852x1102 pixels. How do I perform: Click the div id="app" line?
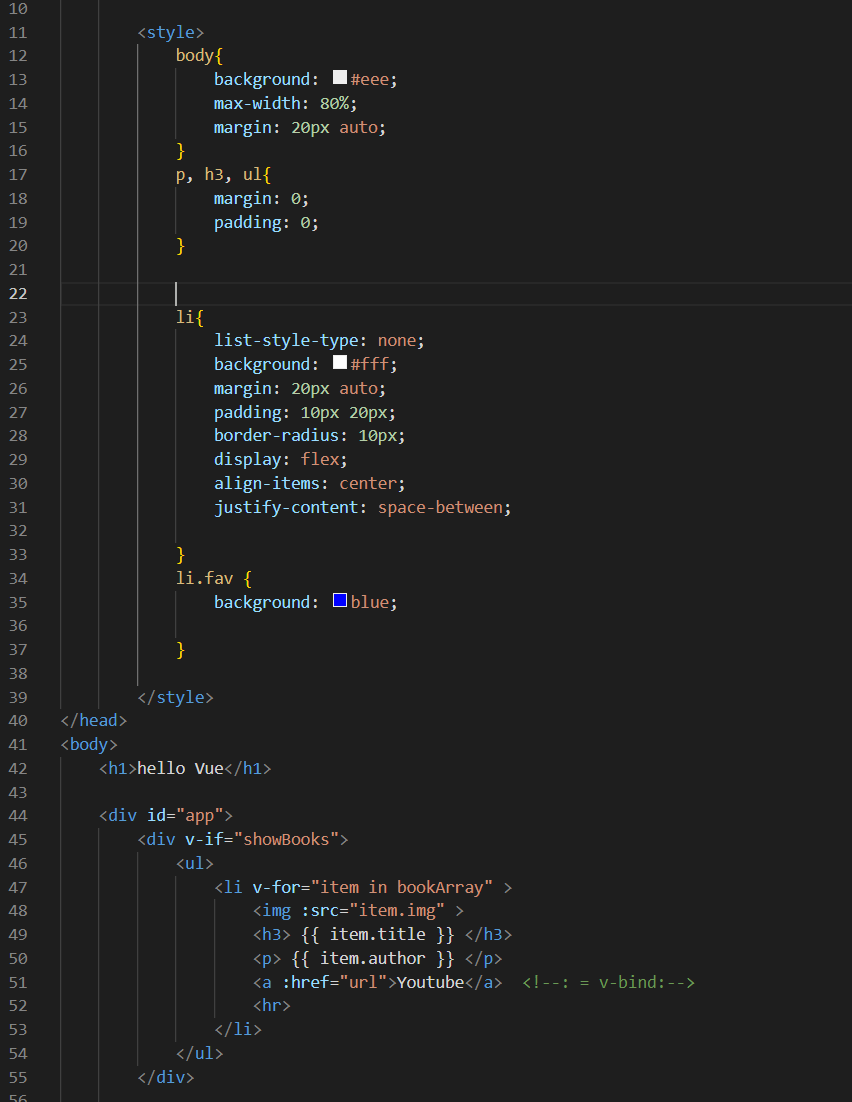[166, 816]
